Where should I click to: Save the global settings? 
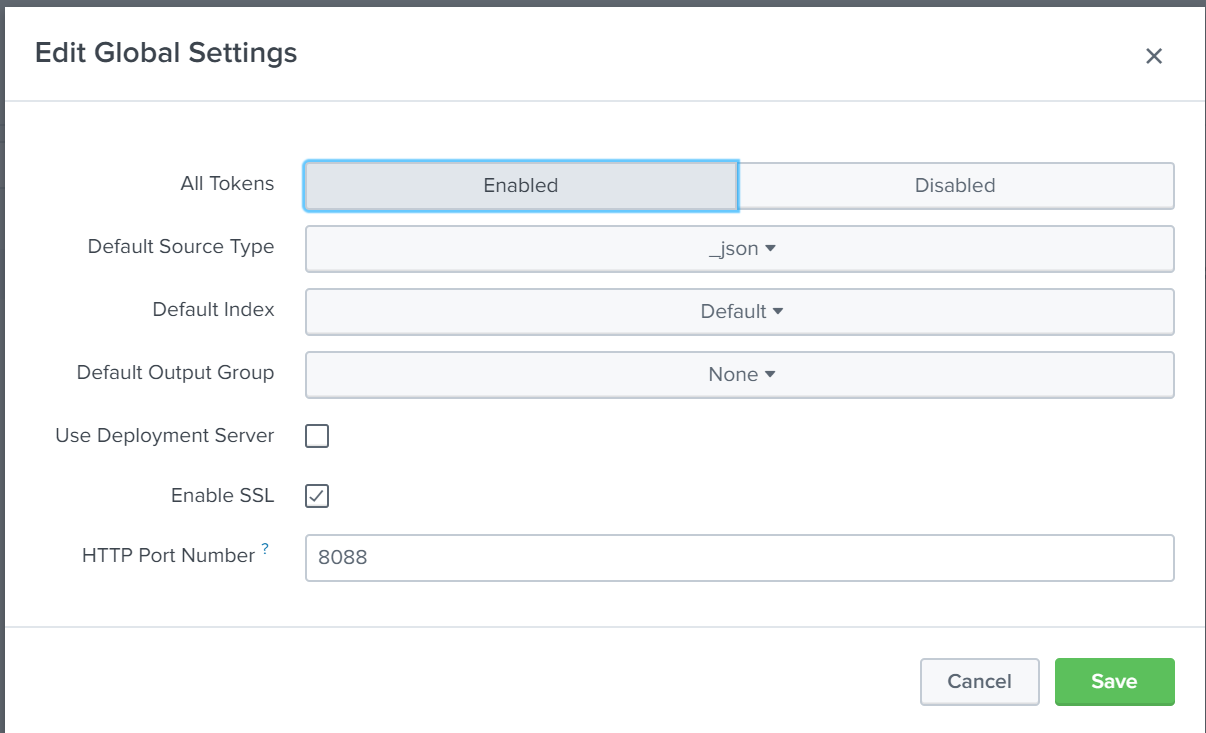(1114, 681)
